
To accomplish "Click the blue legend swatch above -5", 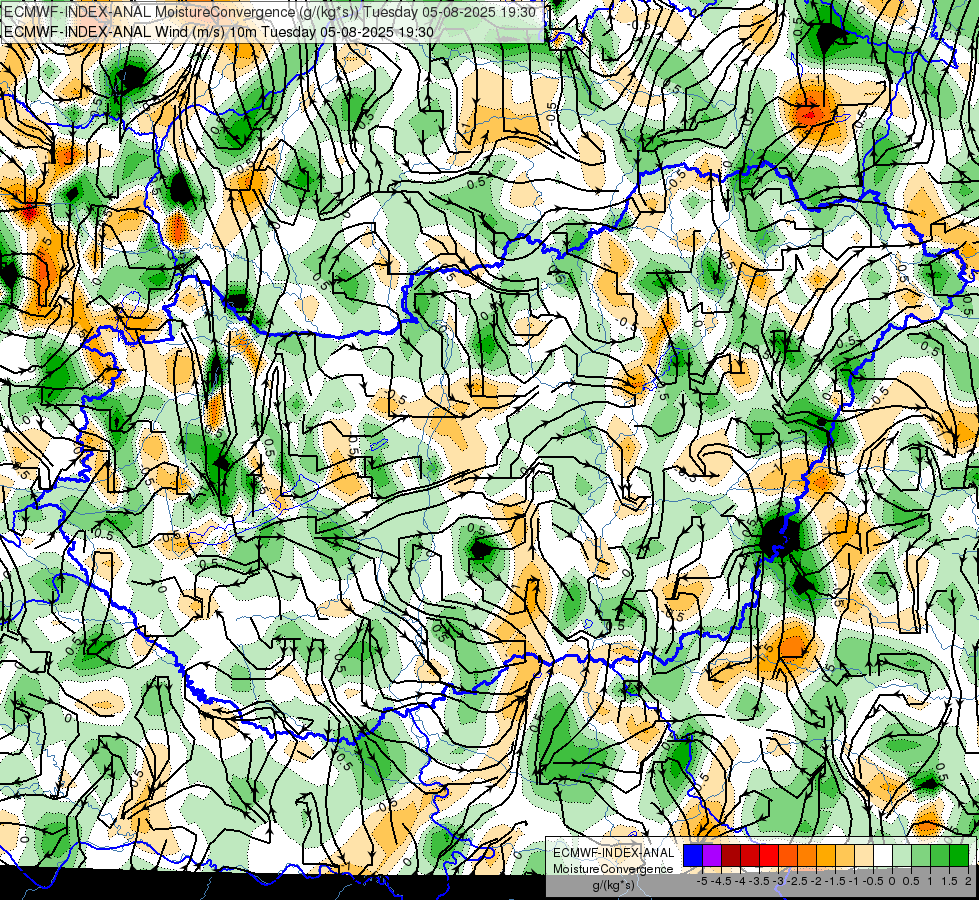I will coord(693,855).
